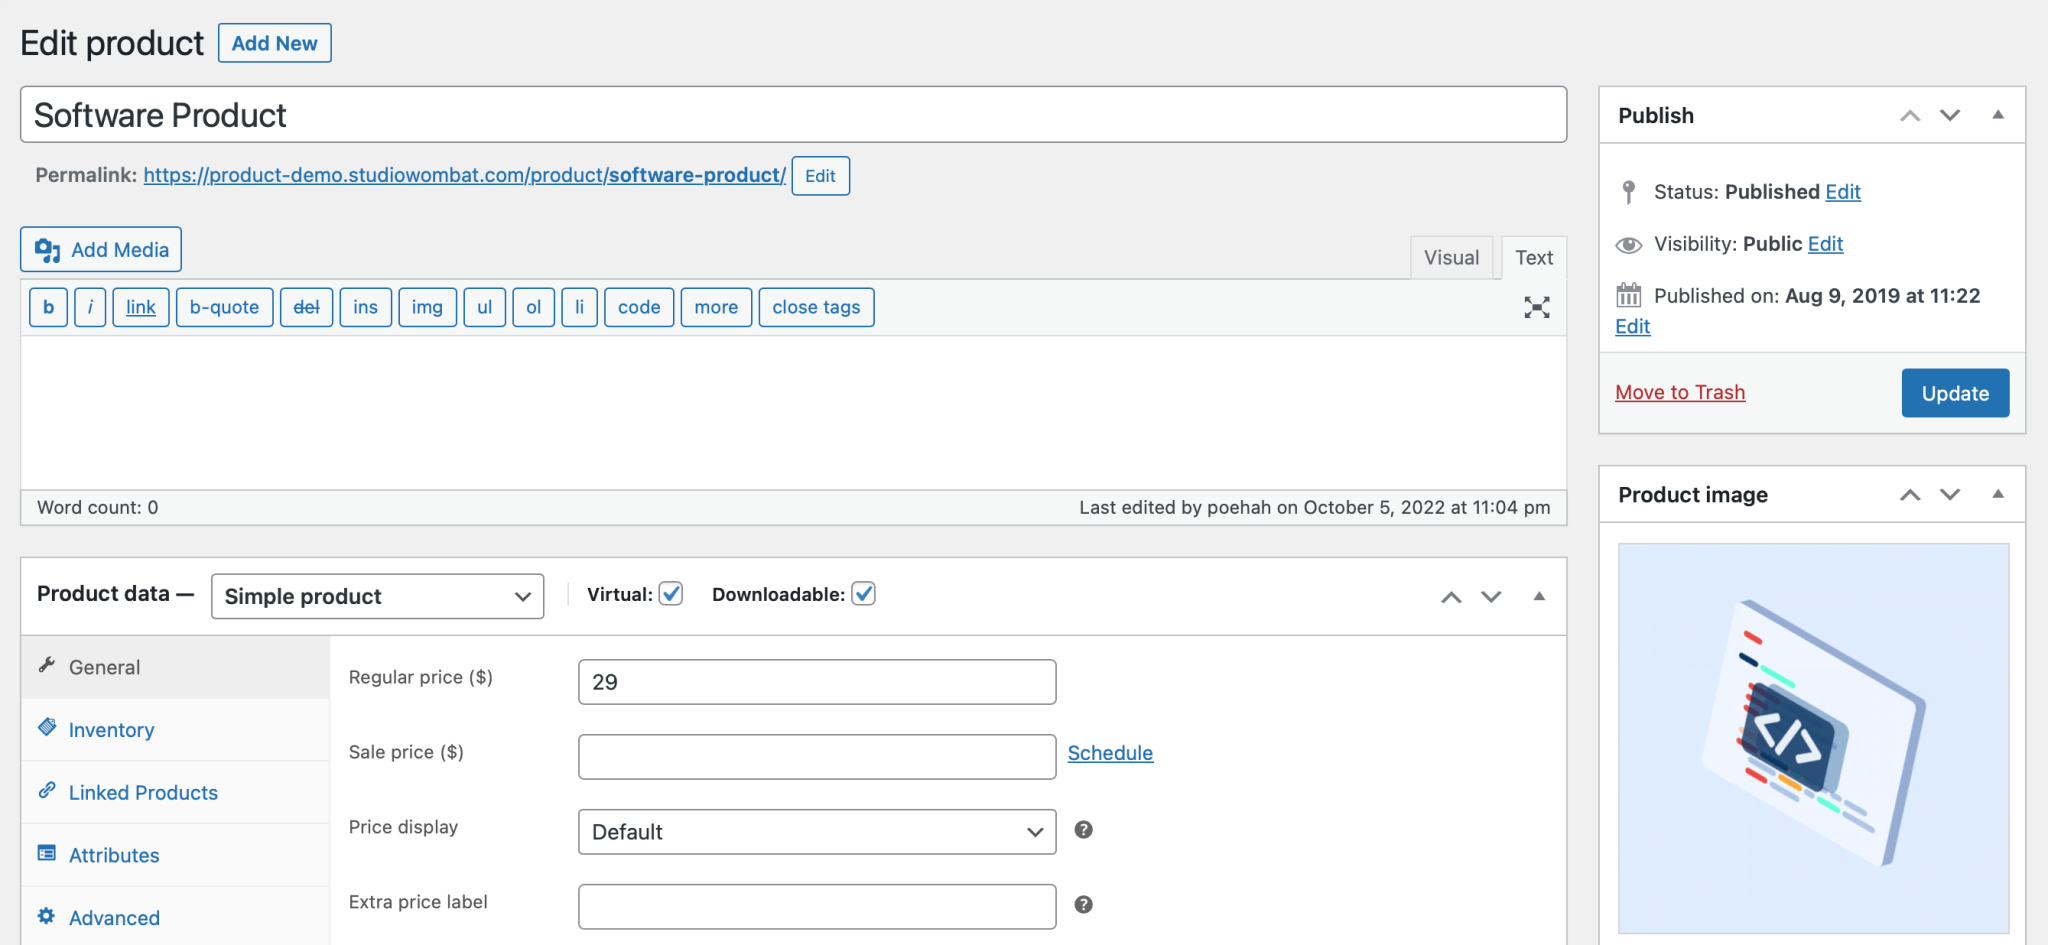This screenshot has width=2048, height=945.
Task: Click Schedule next to Sale price
Action: tap(1110, 753)
